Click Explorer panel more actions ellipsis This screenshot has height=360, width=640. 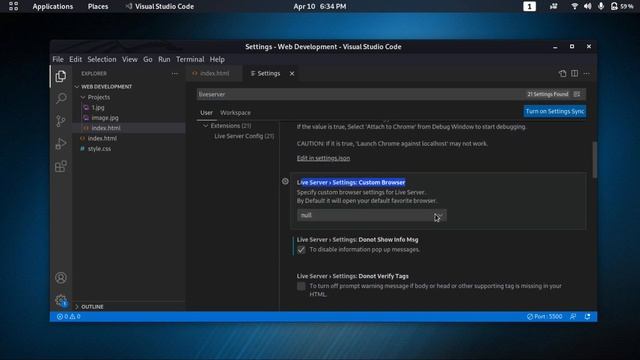[x=175, y=73]
